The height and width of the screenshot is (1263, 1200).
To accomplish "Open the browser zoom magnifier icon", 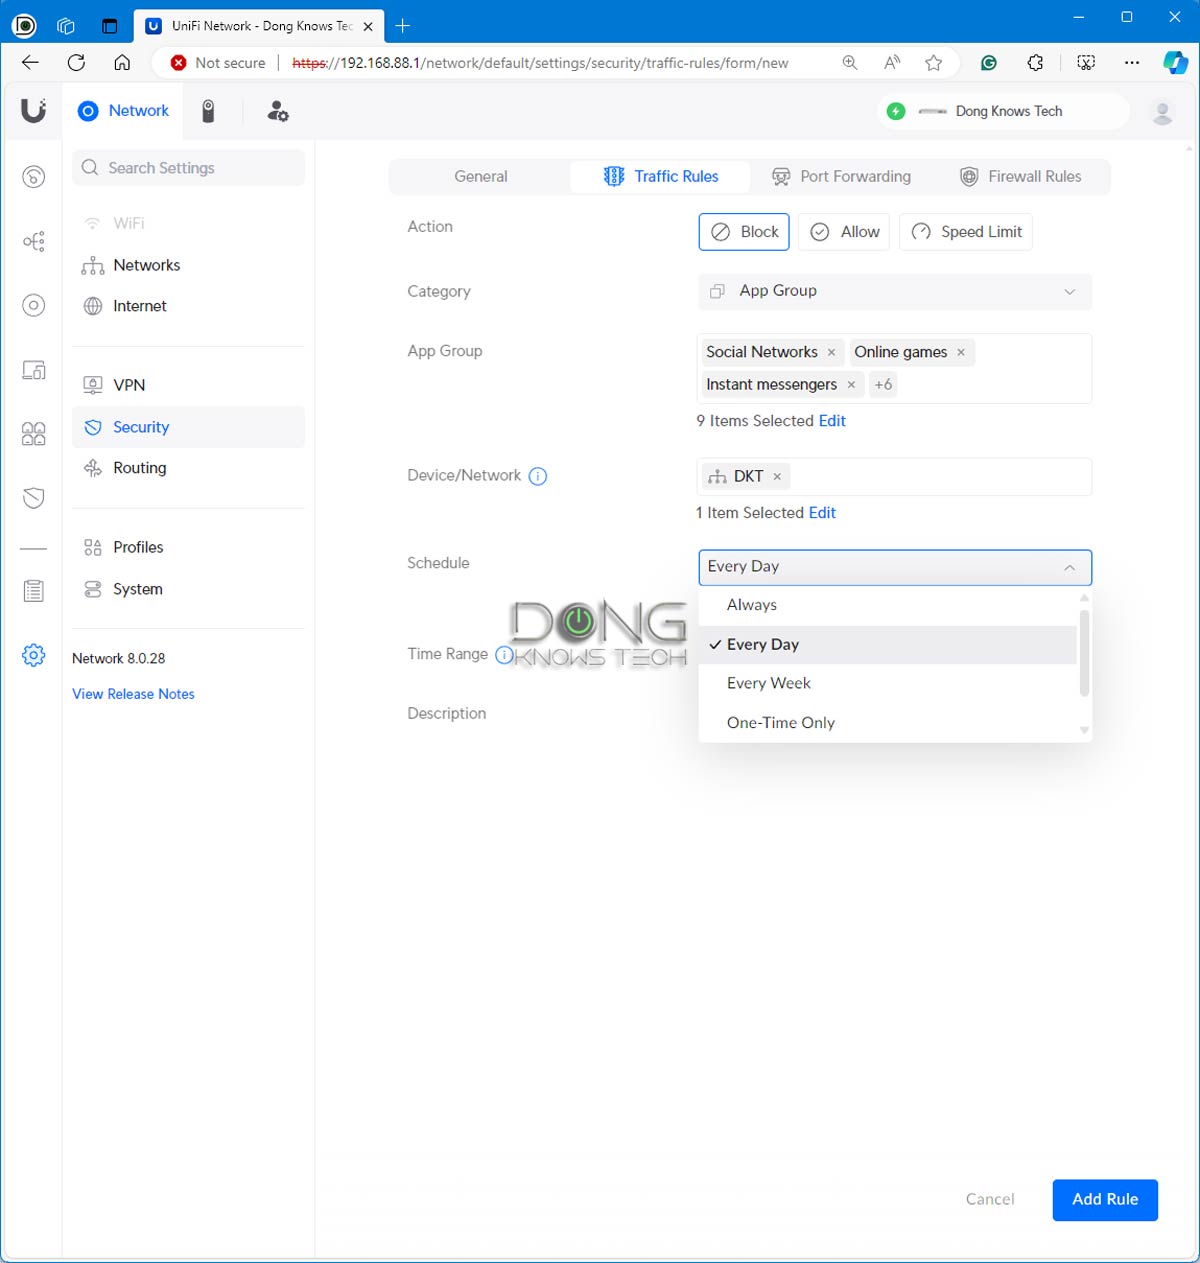I will click(x=850, y=62).
